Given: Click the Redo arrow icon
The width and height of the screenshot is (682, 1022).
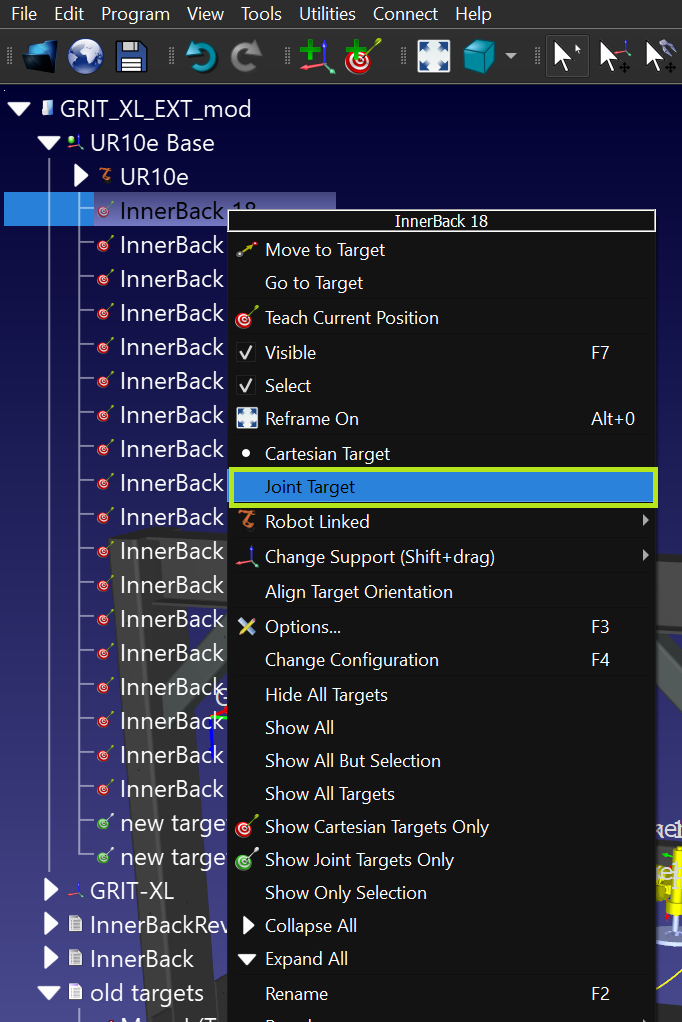Looking at the screenshot, I should [x=245, y=56].
